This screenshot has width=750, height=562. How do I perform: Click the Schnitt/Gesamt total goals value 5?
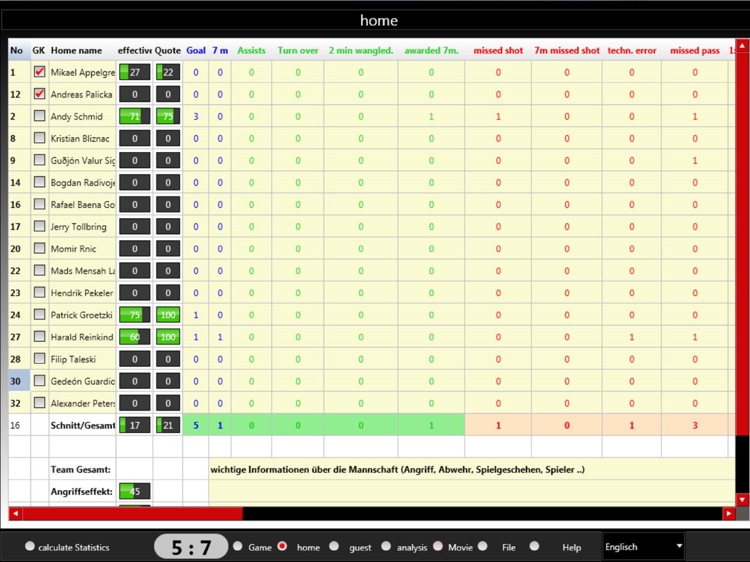point(196,425)
